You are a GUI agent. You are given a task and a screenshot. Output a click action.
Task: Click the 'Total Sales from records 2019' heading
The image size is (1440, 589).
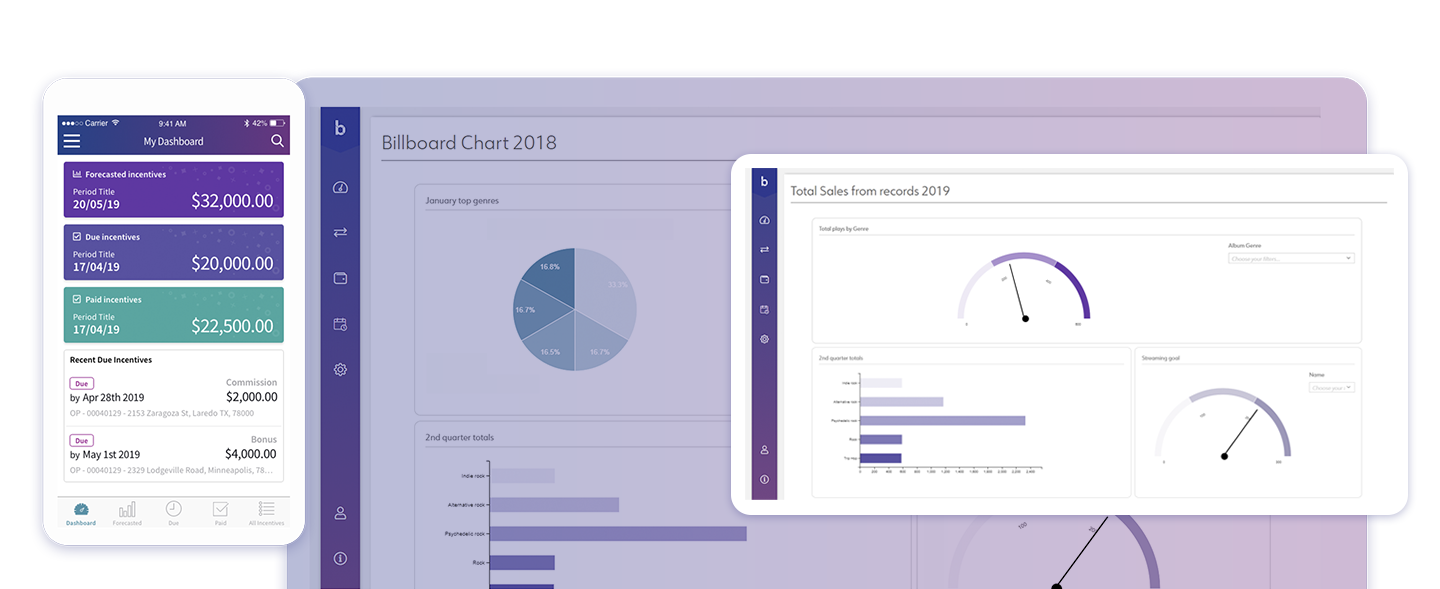pos(870,190)
